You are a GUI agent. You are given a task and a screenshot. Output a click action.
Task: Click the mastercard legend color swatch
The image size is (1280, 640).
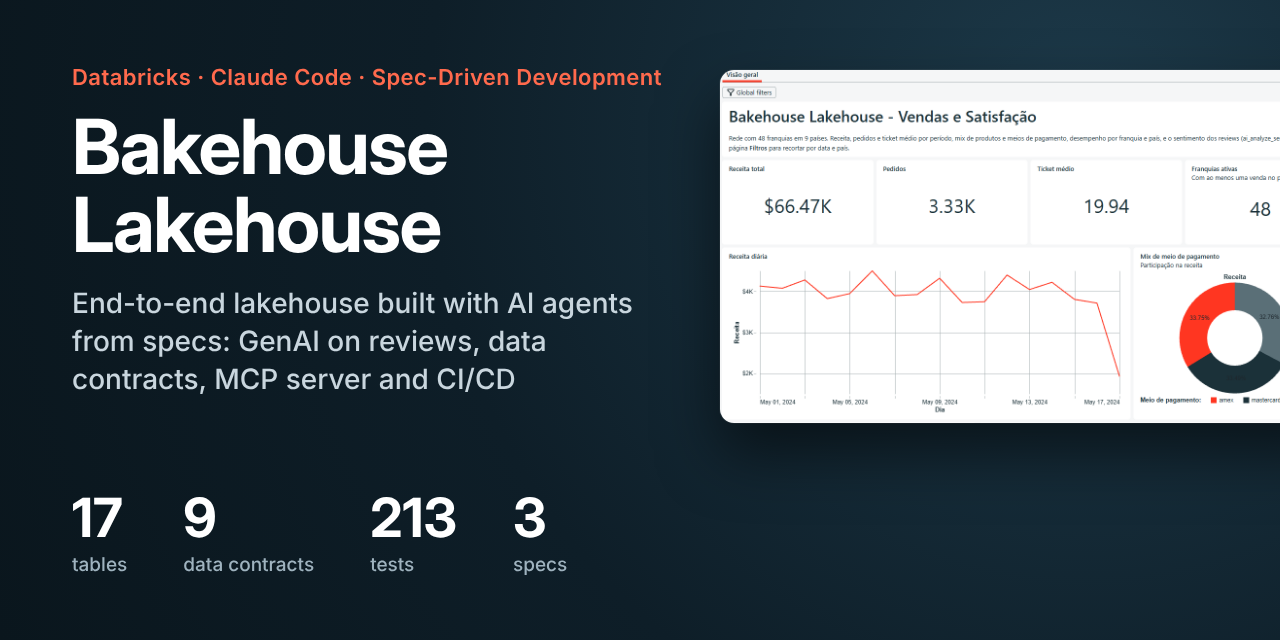(x=1246, y=400)
